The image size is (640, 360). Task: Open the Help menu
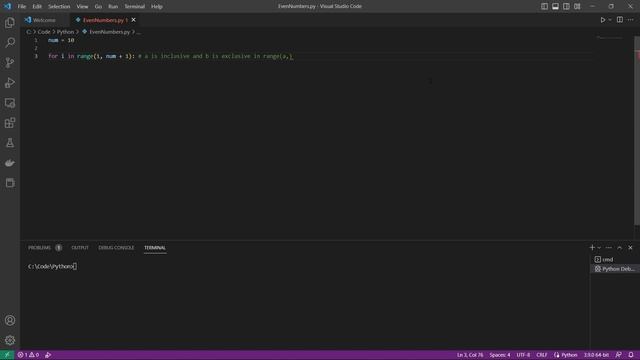pos(157,7)
